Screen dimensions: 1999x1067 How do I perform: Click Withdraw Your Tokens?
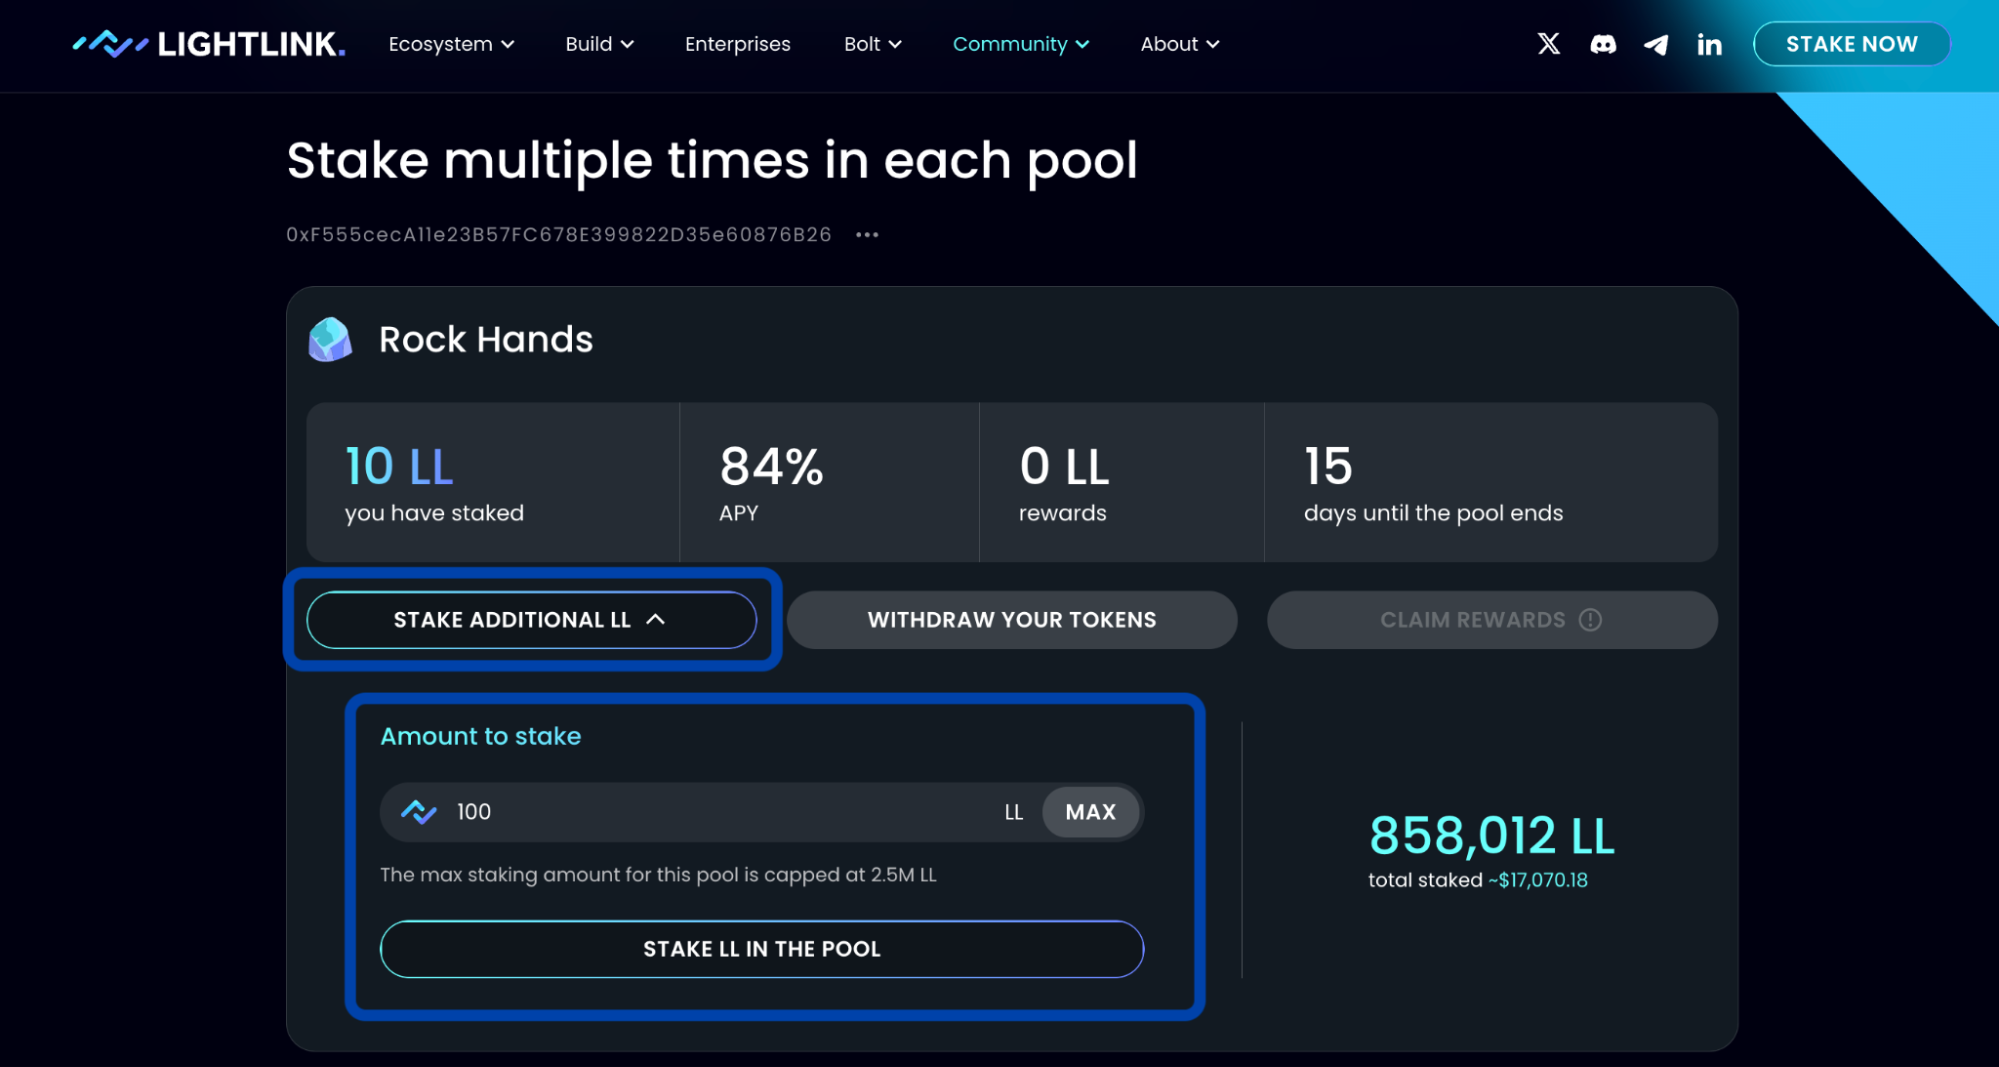[x=1012, y=620]
